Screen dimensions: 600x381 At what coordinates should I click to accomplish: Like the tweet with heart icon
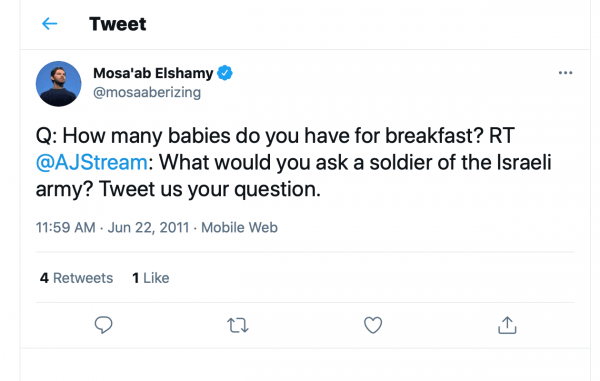point(373,325)
